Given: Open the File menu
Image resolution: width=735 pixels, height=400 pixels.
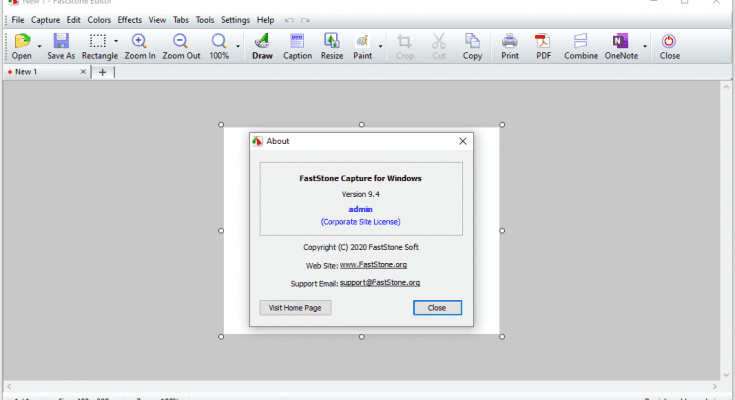Looking at the screenshot, I should (x=18, y=20).
